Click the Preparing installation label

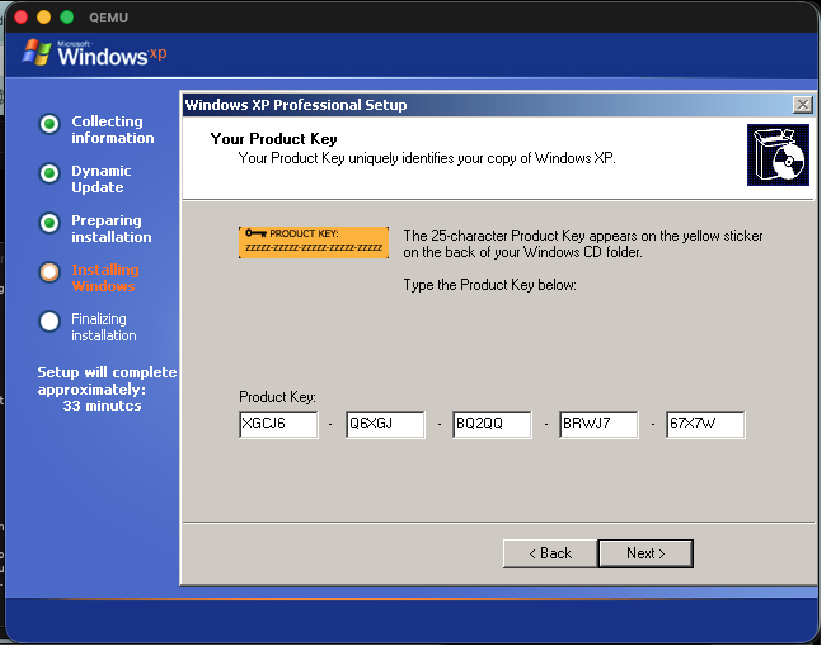tap(111, 228)
